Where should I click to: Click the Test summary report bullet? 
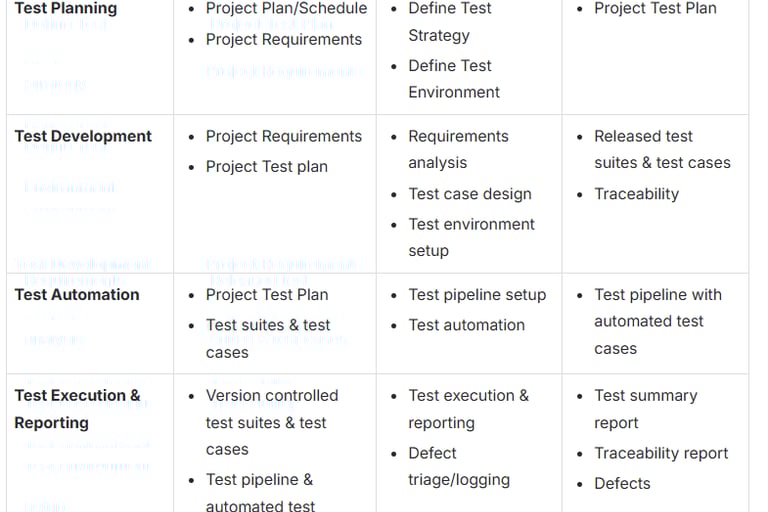pos(645,408)
